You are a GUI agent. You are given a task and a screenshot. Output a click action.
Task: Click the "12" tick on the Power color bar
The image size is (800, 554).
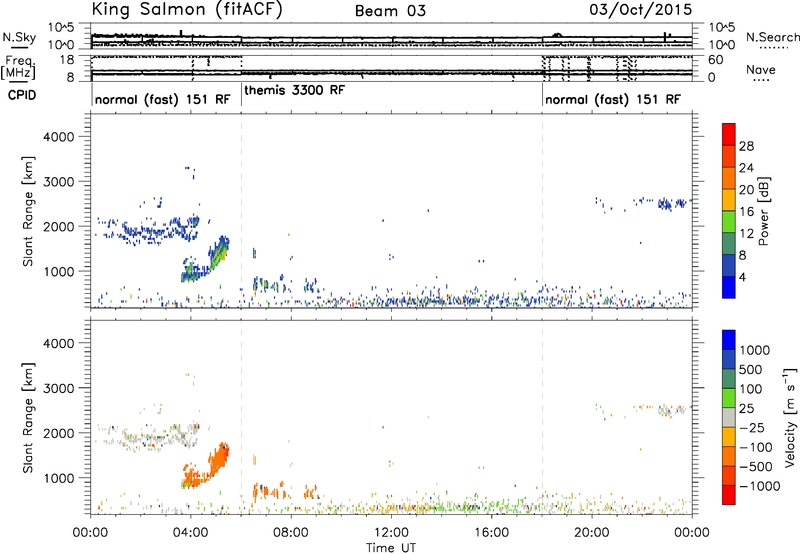pyautogui.click(x=746, y=233)
